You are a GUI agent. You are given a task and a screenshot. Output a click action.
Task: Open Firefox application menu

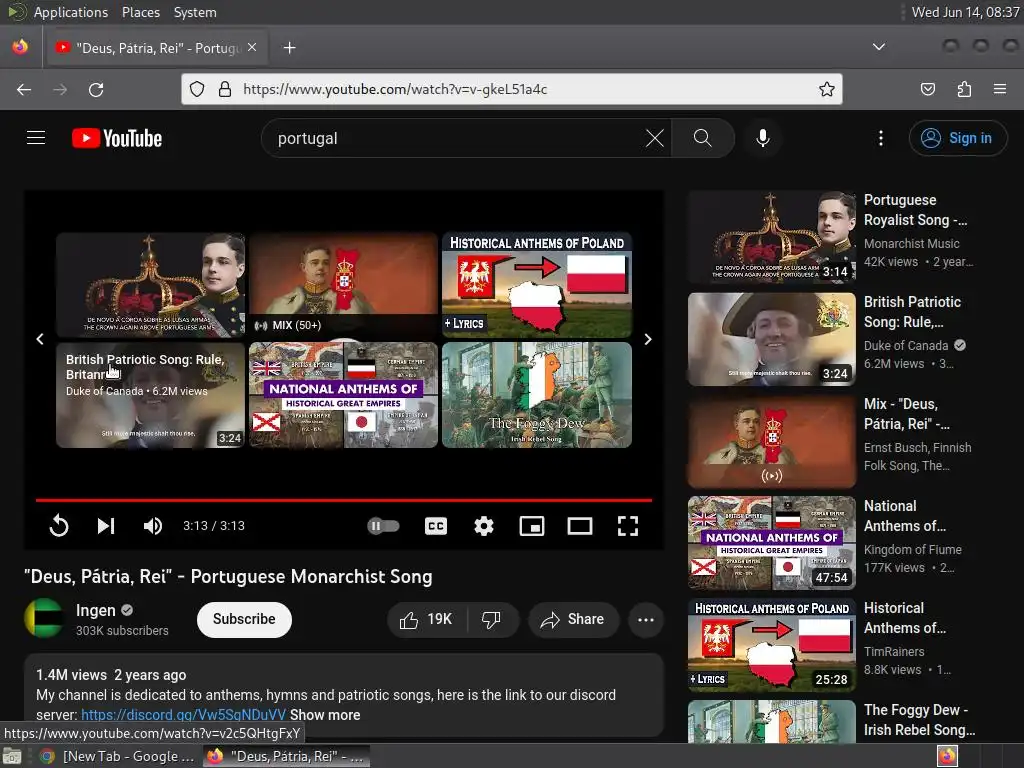(1000, 89)
